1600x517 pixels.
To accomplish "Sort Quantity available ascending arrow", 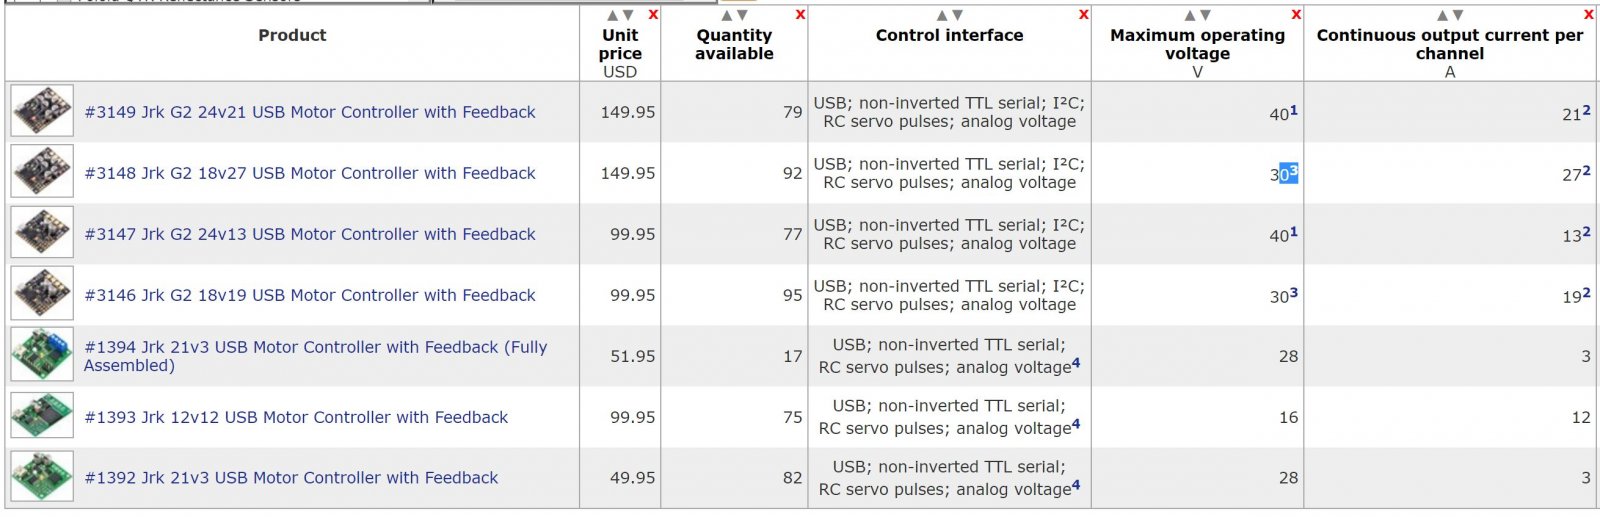I will [727, 15].
